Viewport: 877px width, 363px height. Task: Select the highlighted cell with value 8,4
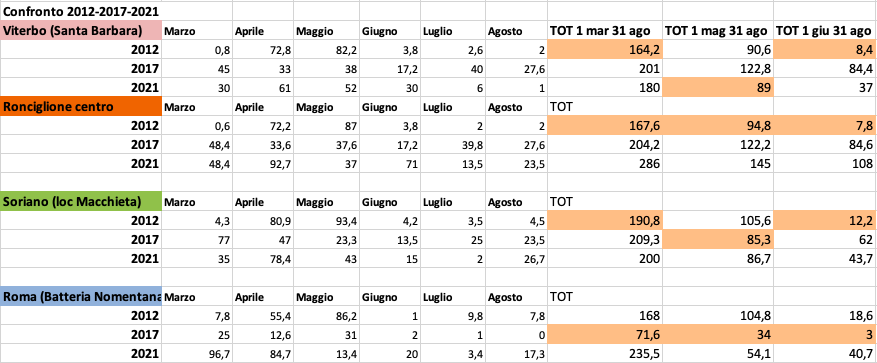pos(826,50)
